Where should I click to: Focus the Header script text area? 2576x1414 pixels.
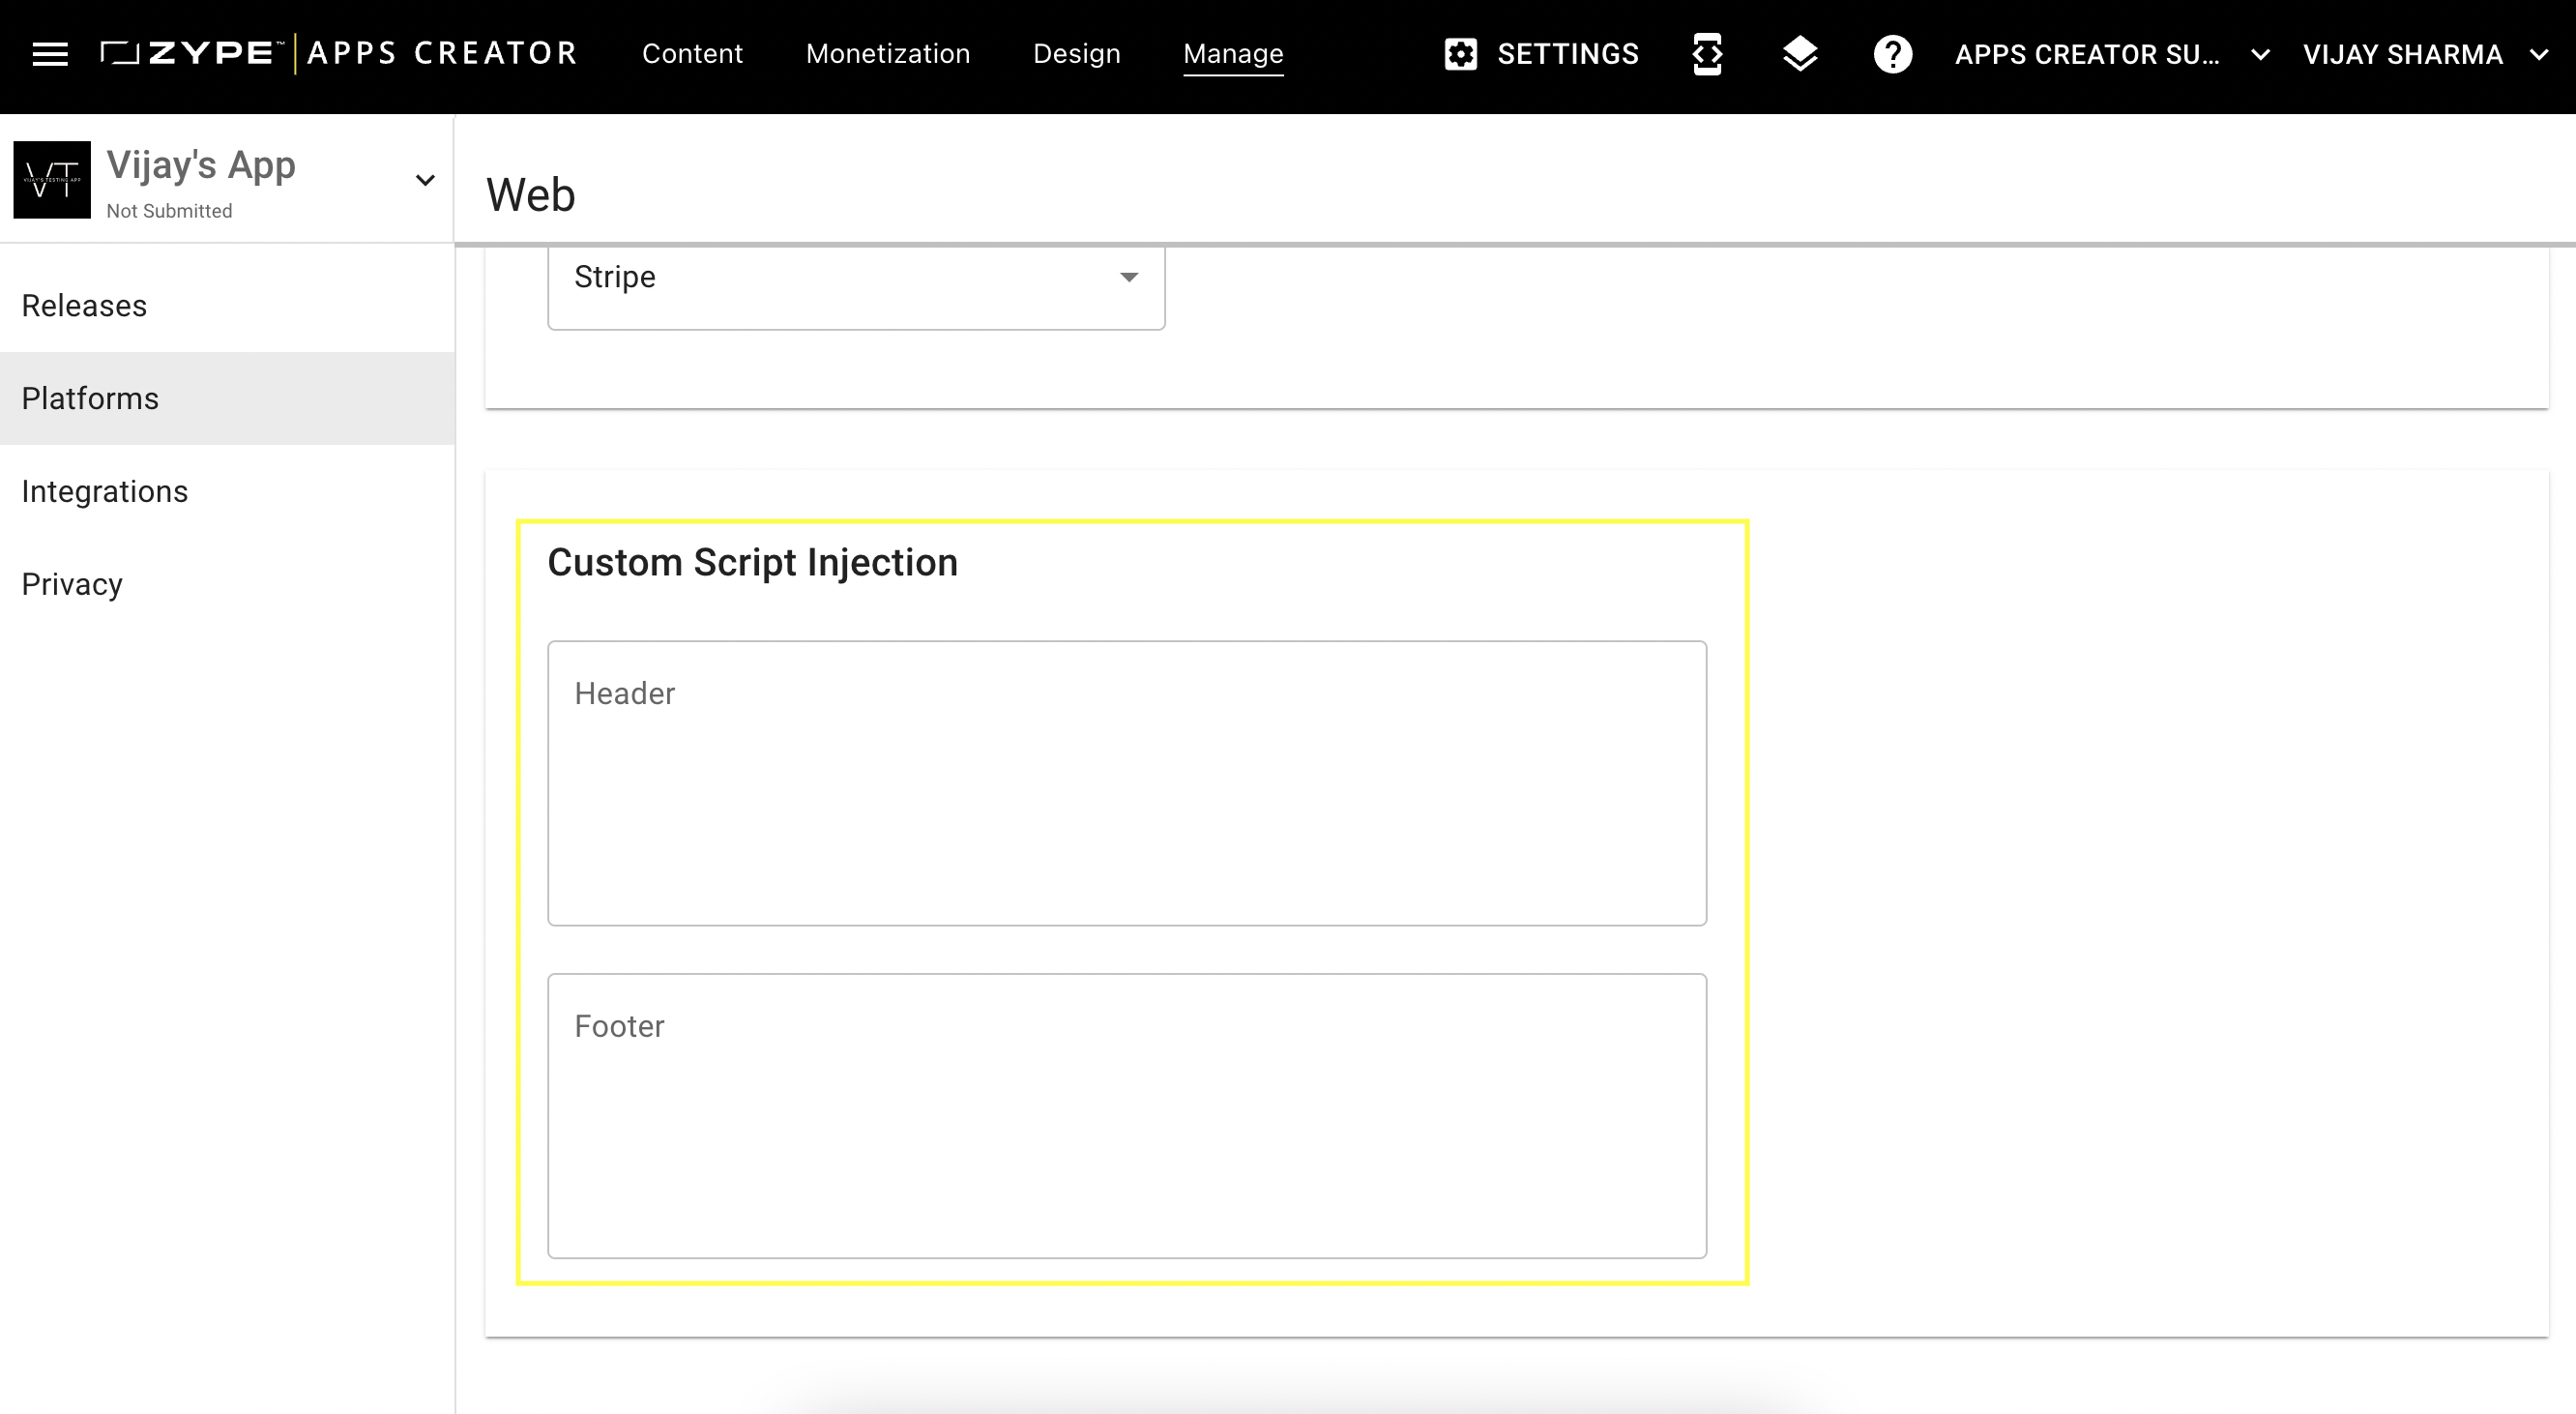(x=1127, y=783)
